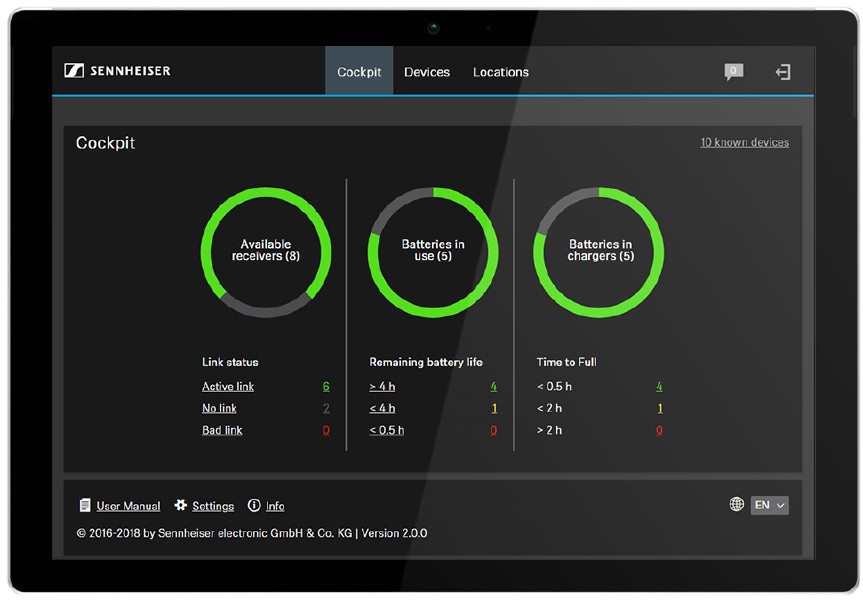The width and height of the screenshot is (863, 600).
Task: Click the Sennheiser logo
Action: [117, 71]
